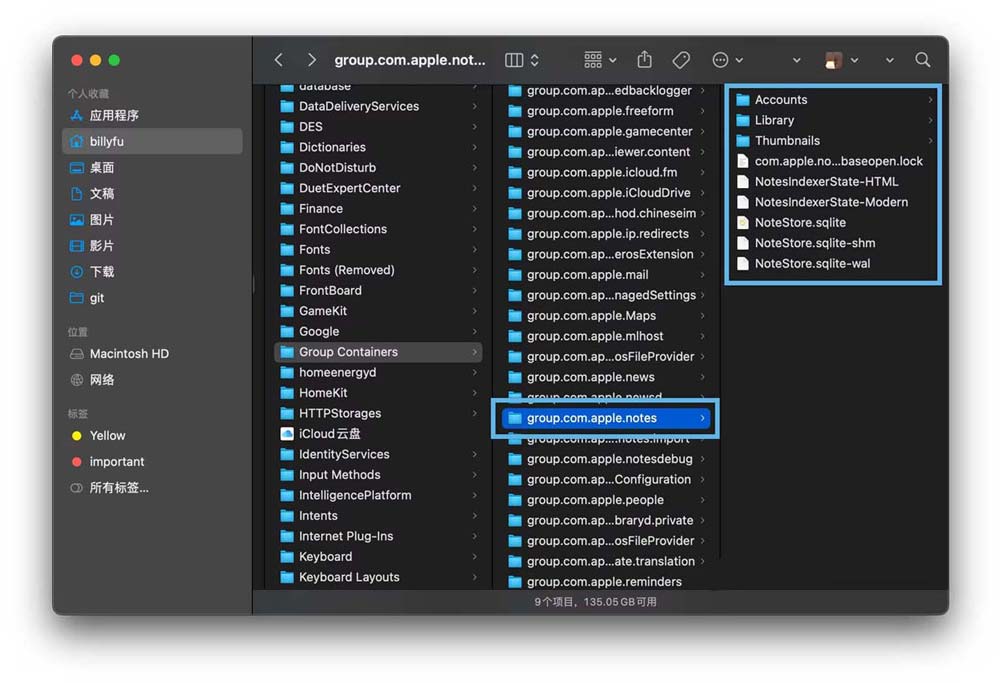
Task: Click the back navigation arrow
Action: click(279, 60)
